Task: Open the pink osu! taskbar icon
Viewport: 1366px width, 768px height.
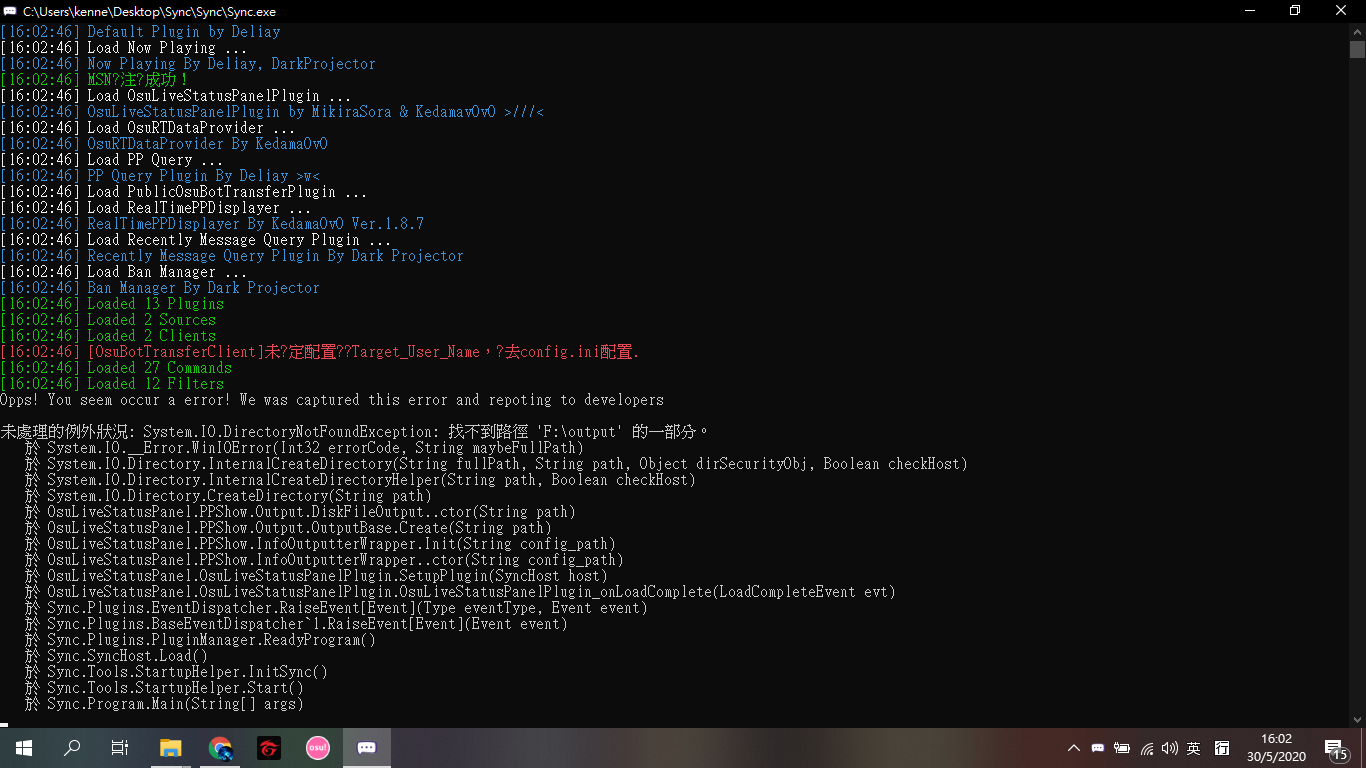Action: (317, 747)
